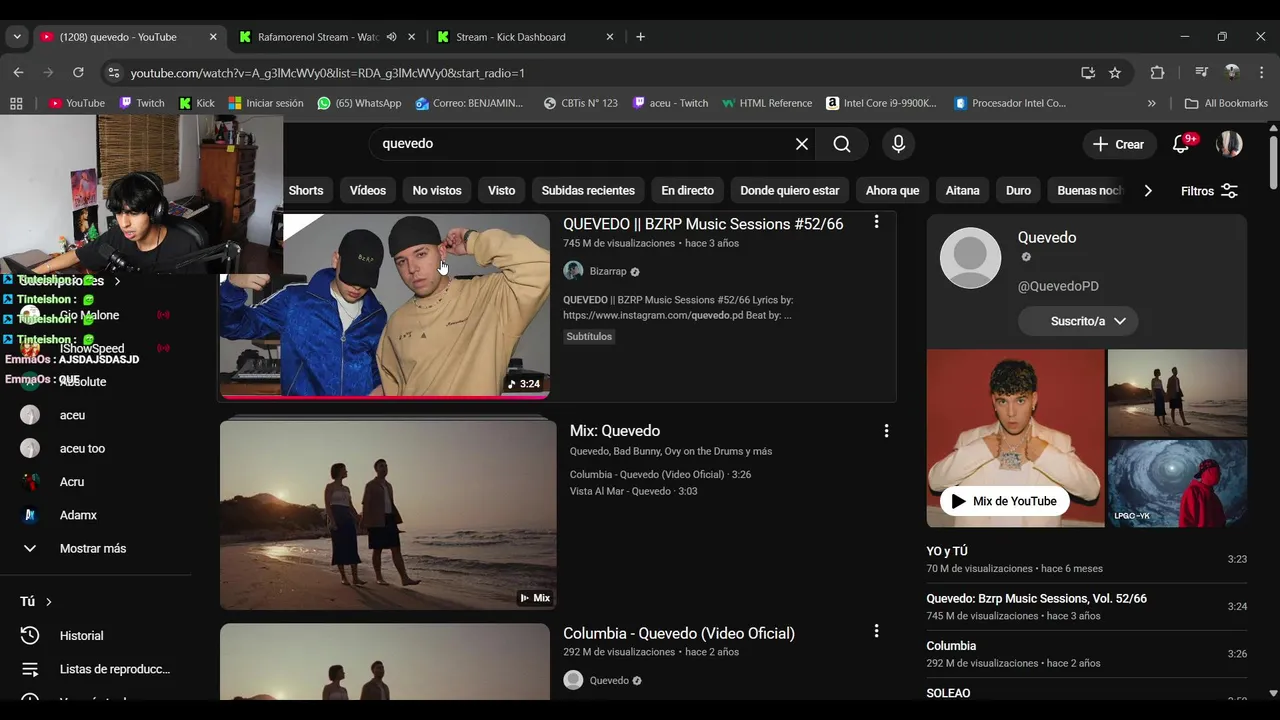This screenshot has height=720, width=1280.
Task: Open Historial in the sidebar
Action: coord(81,636)
